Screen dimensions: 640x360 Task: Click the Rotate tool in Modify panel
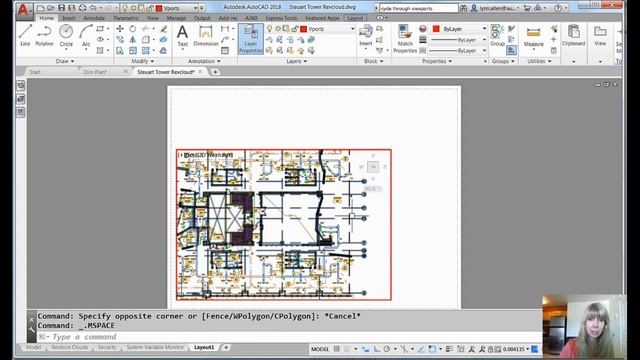point(133,29)
